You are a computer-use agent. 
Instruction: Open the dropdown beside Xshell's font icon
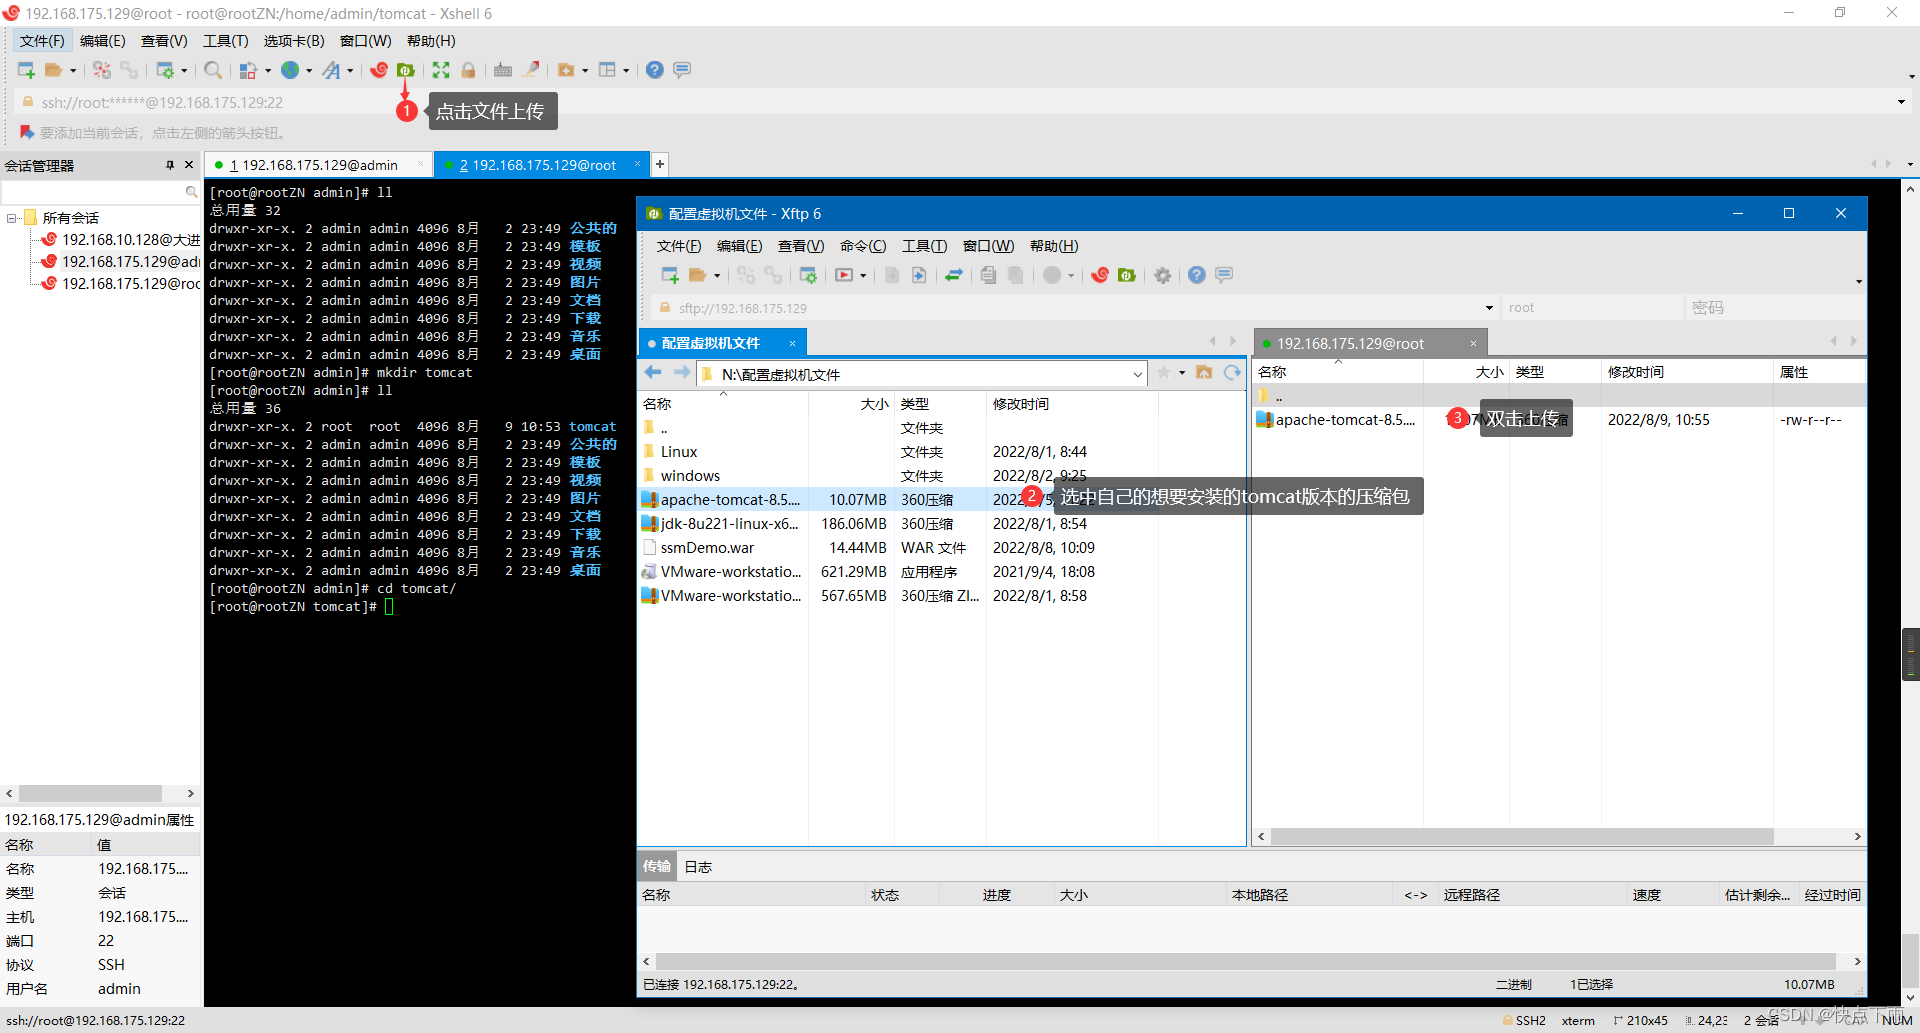[x=350, y=70]
